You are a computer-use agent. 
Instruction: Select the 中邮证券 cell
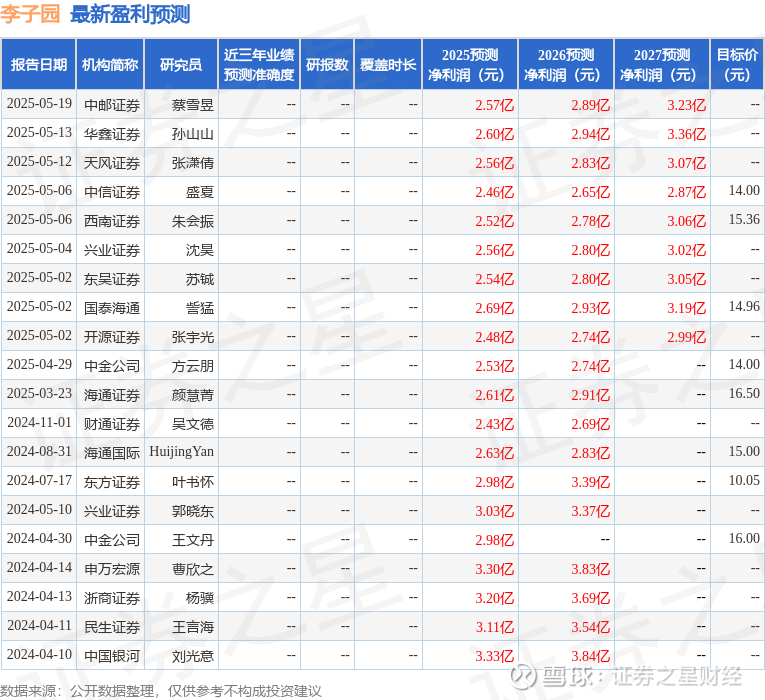tap(112, 105)
